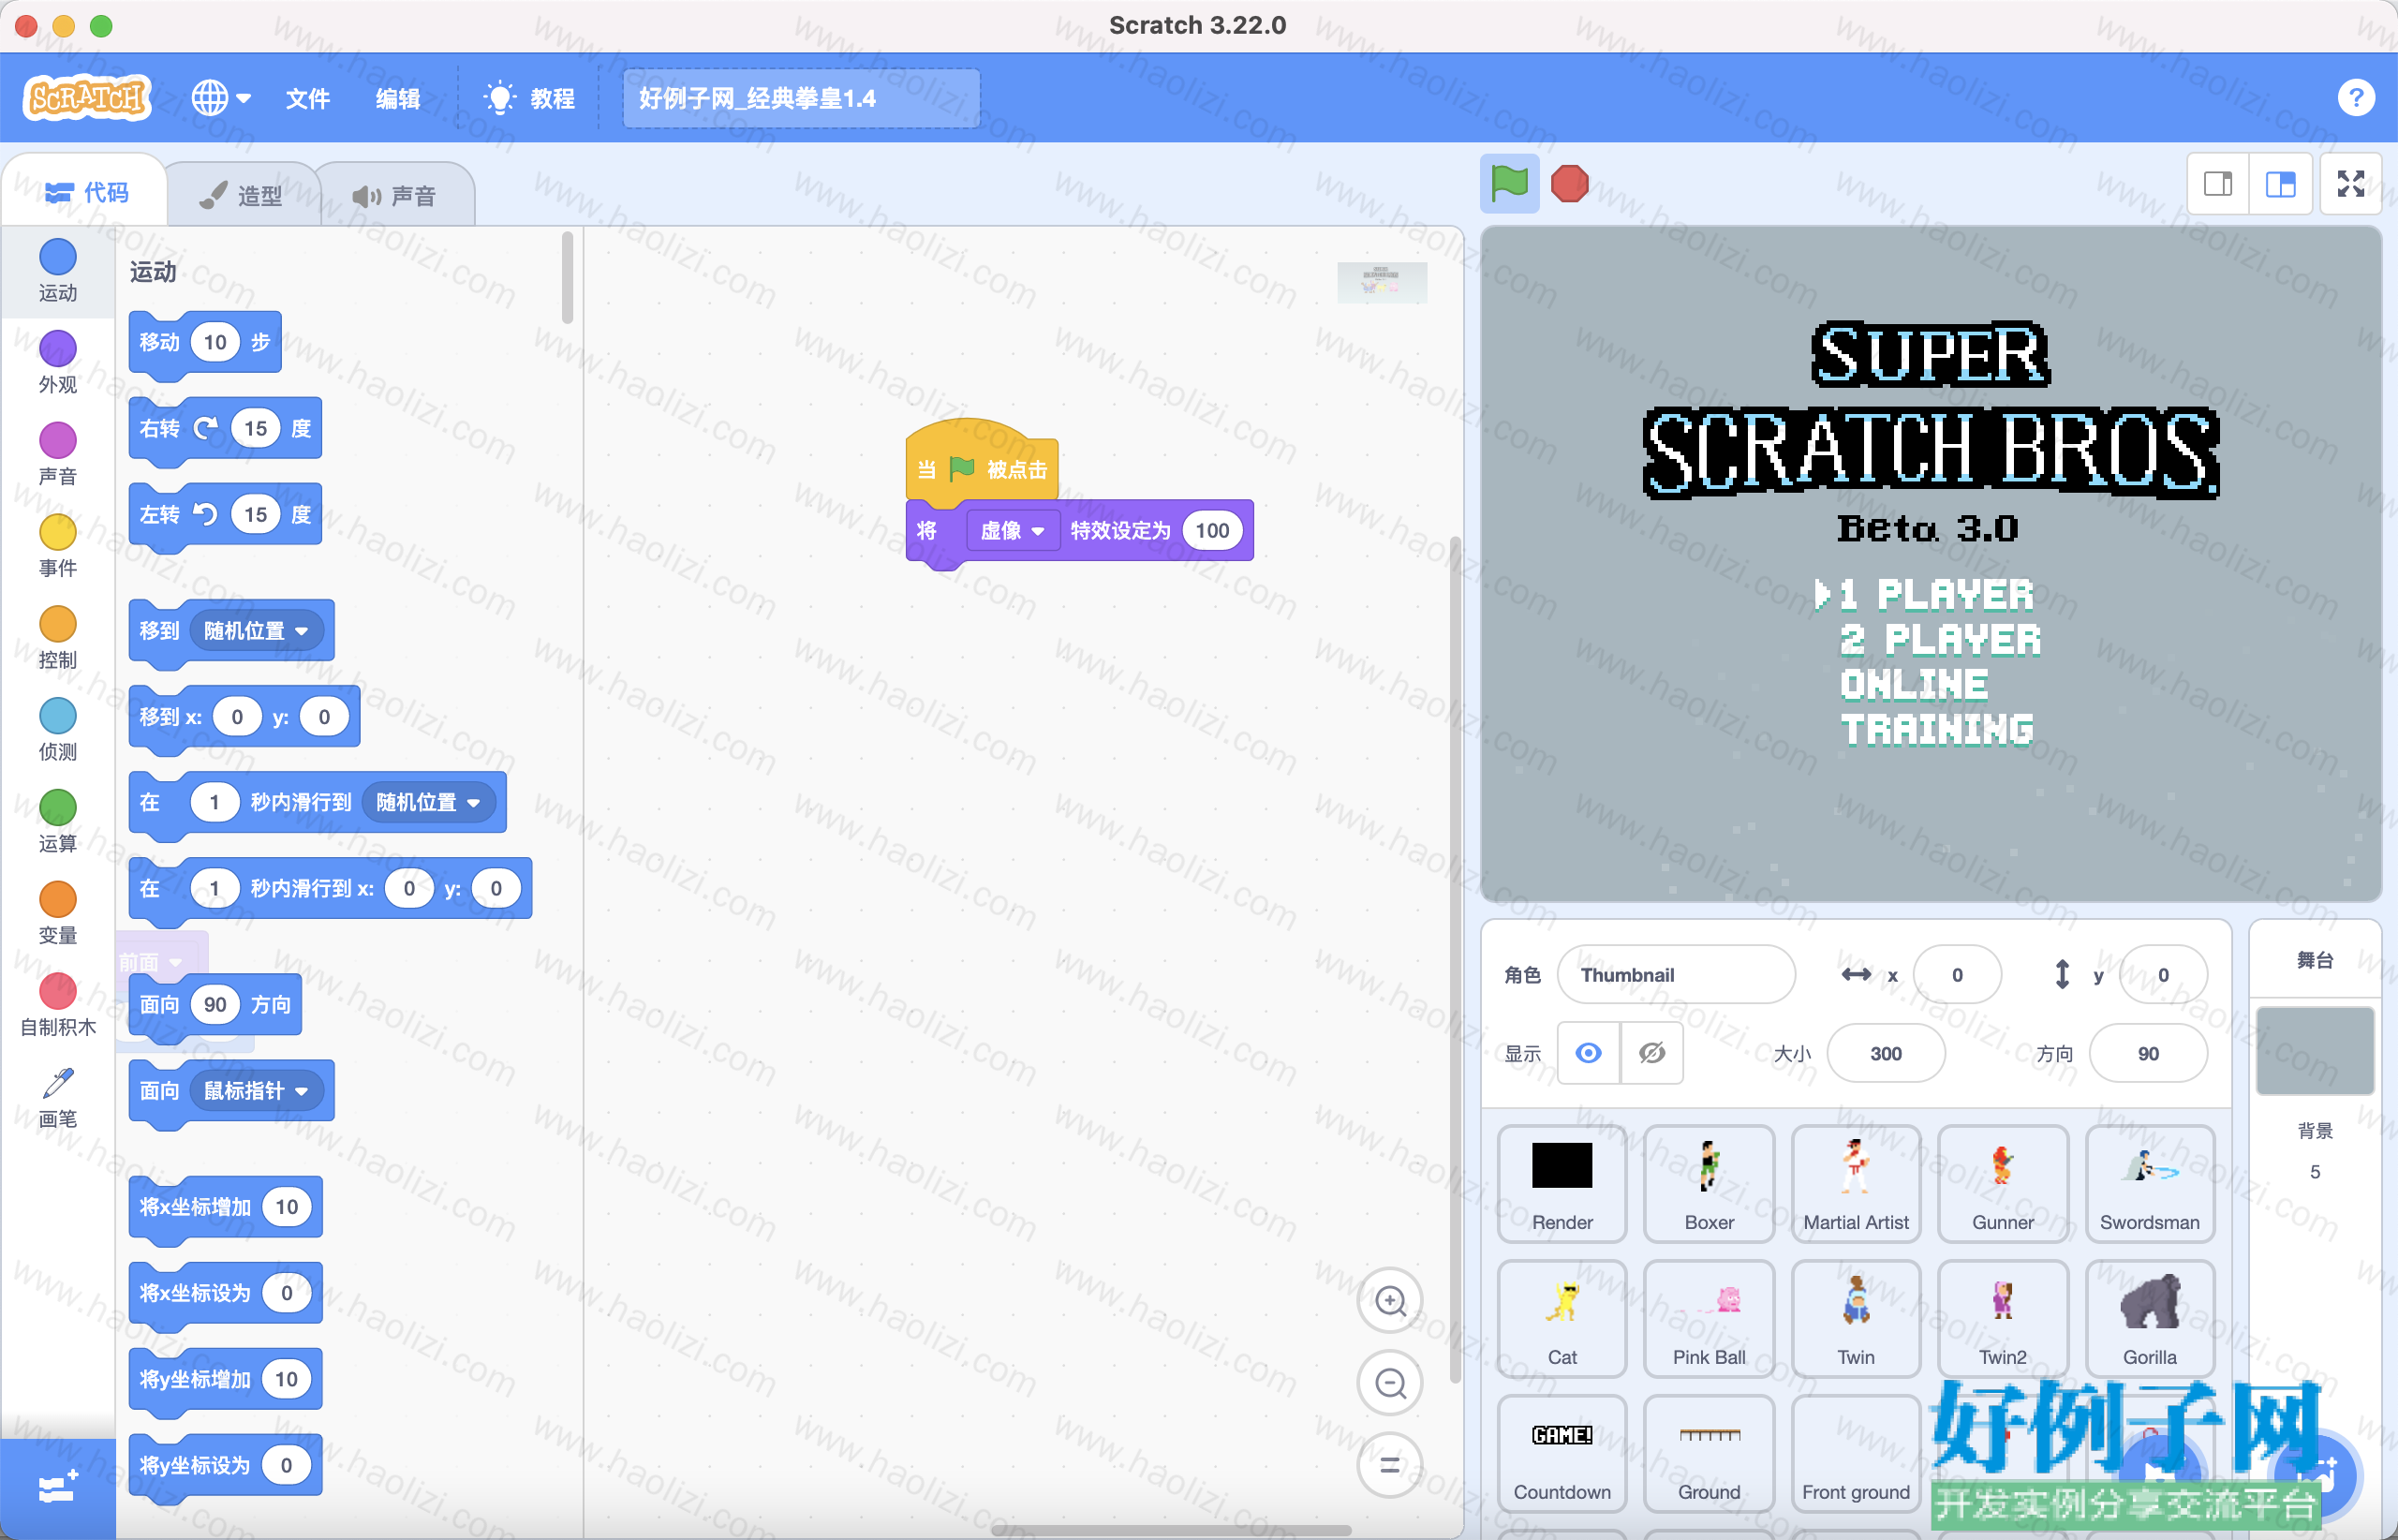Select the 运算 operators category

pyautogui.click(x=57, y=822)
